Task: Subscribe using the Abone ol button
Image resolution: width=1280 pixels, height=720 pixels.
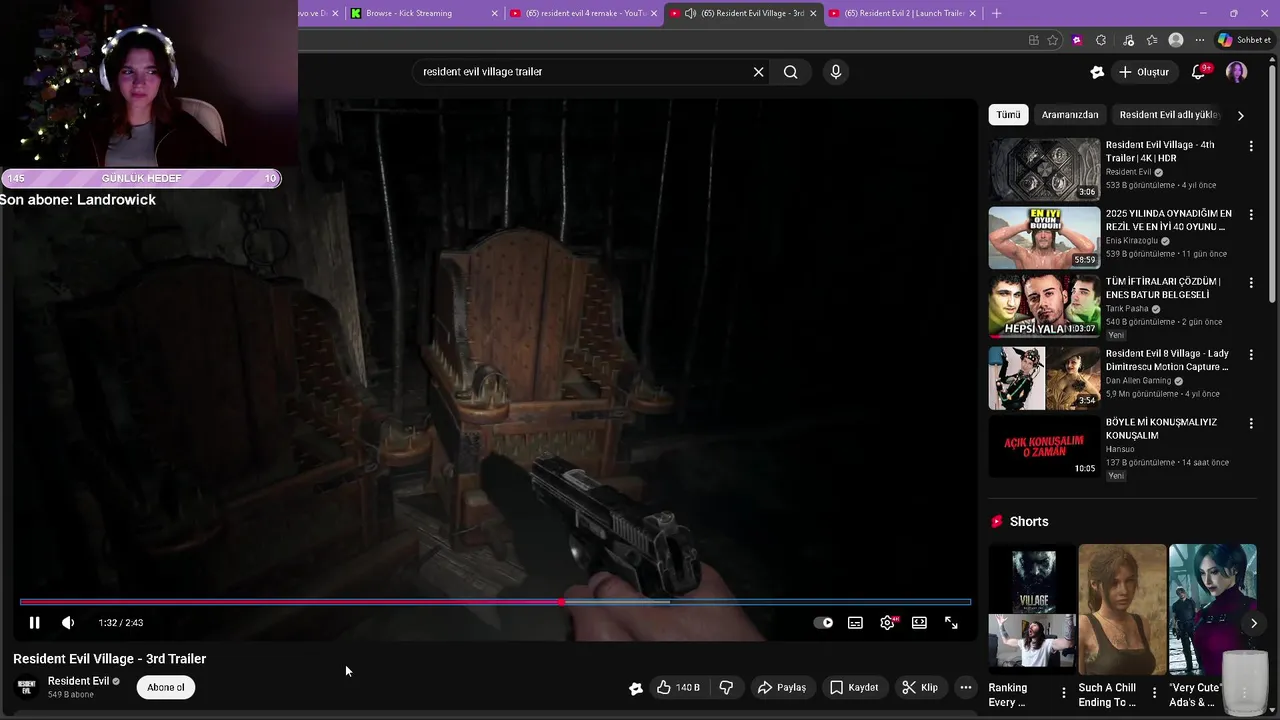Action: [x=166, y=687]
